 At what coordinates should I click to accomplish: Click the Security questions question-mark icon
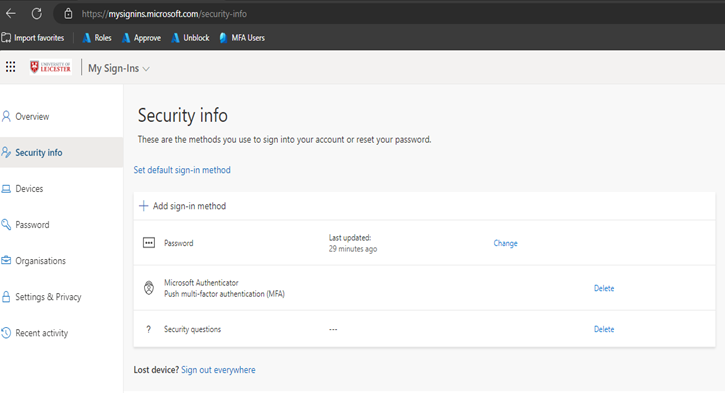tap(148, 329)
